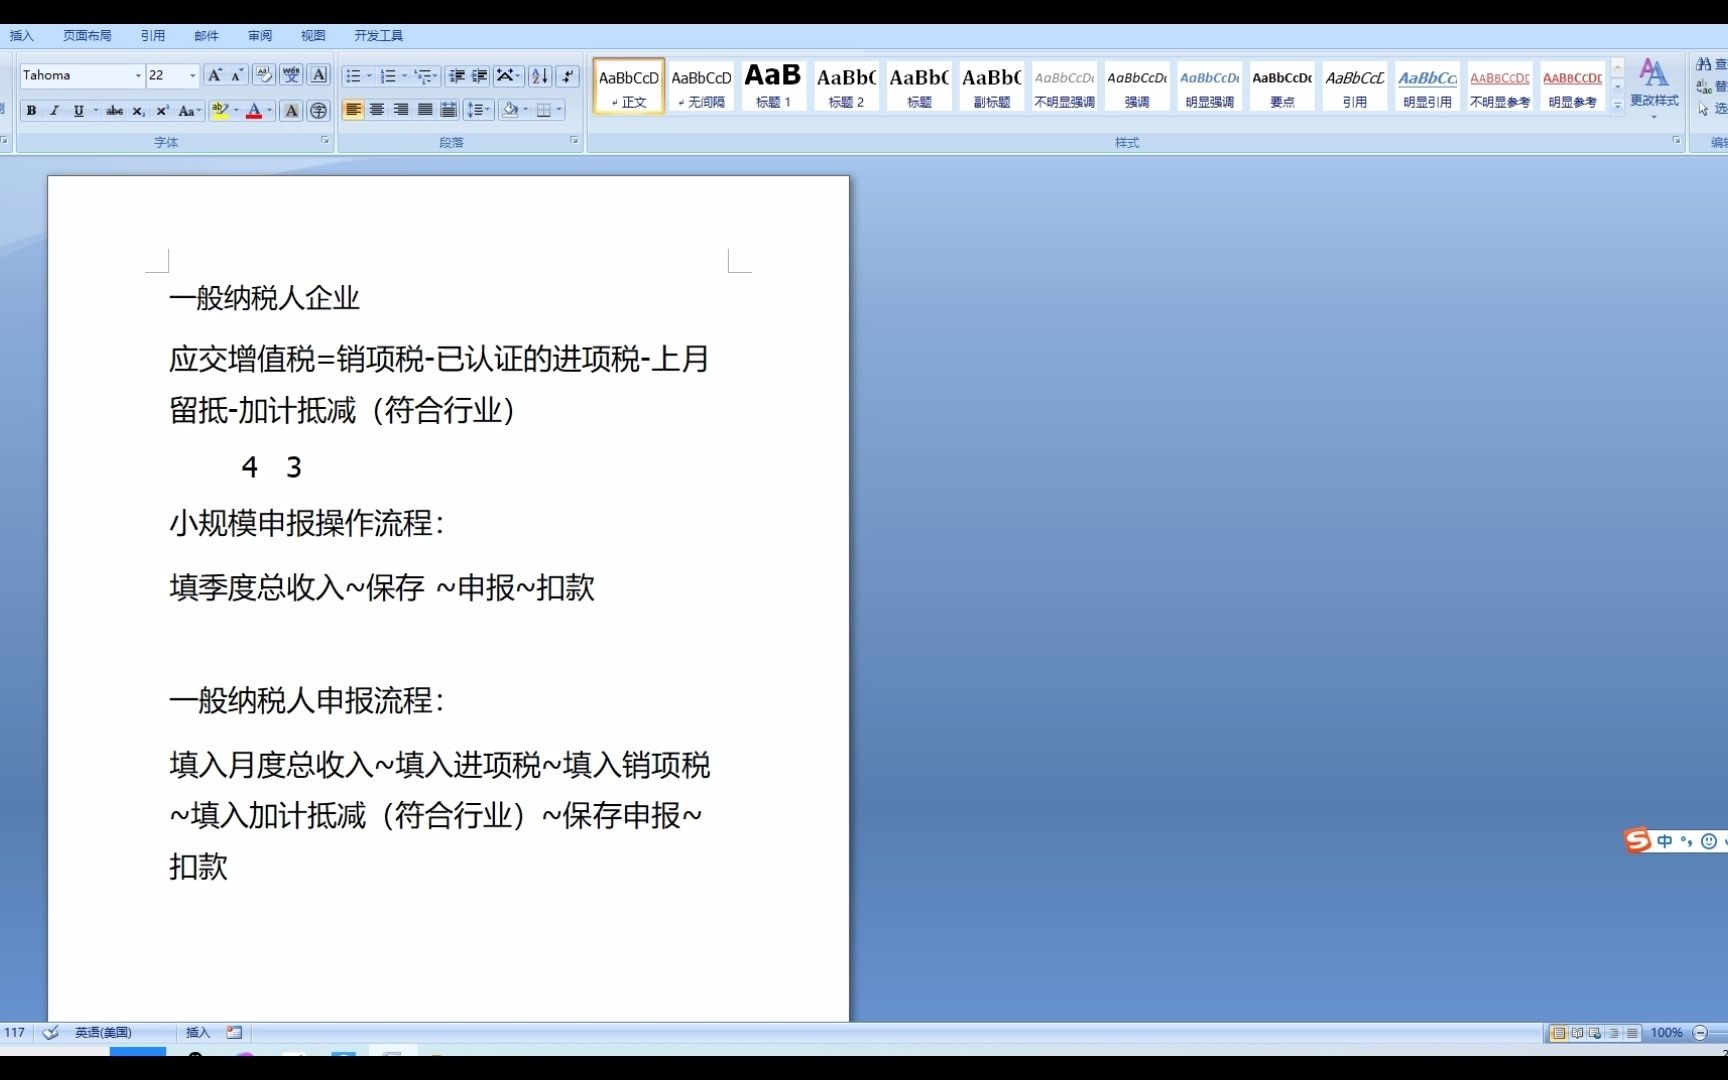Image resolution: width=1728 pixels, height=1080 pixels.
Task: Apply Character Shading to text
Action: pyautogui.click(x=291, y=111)
